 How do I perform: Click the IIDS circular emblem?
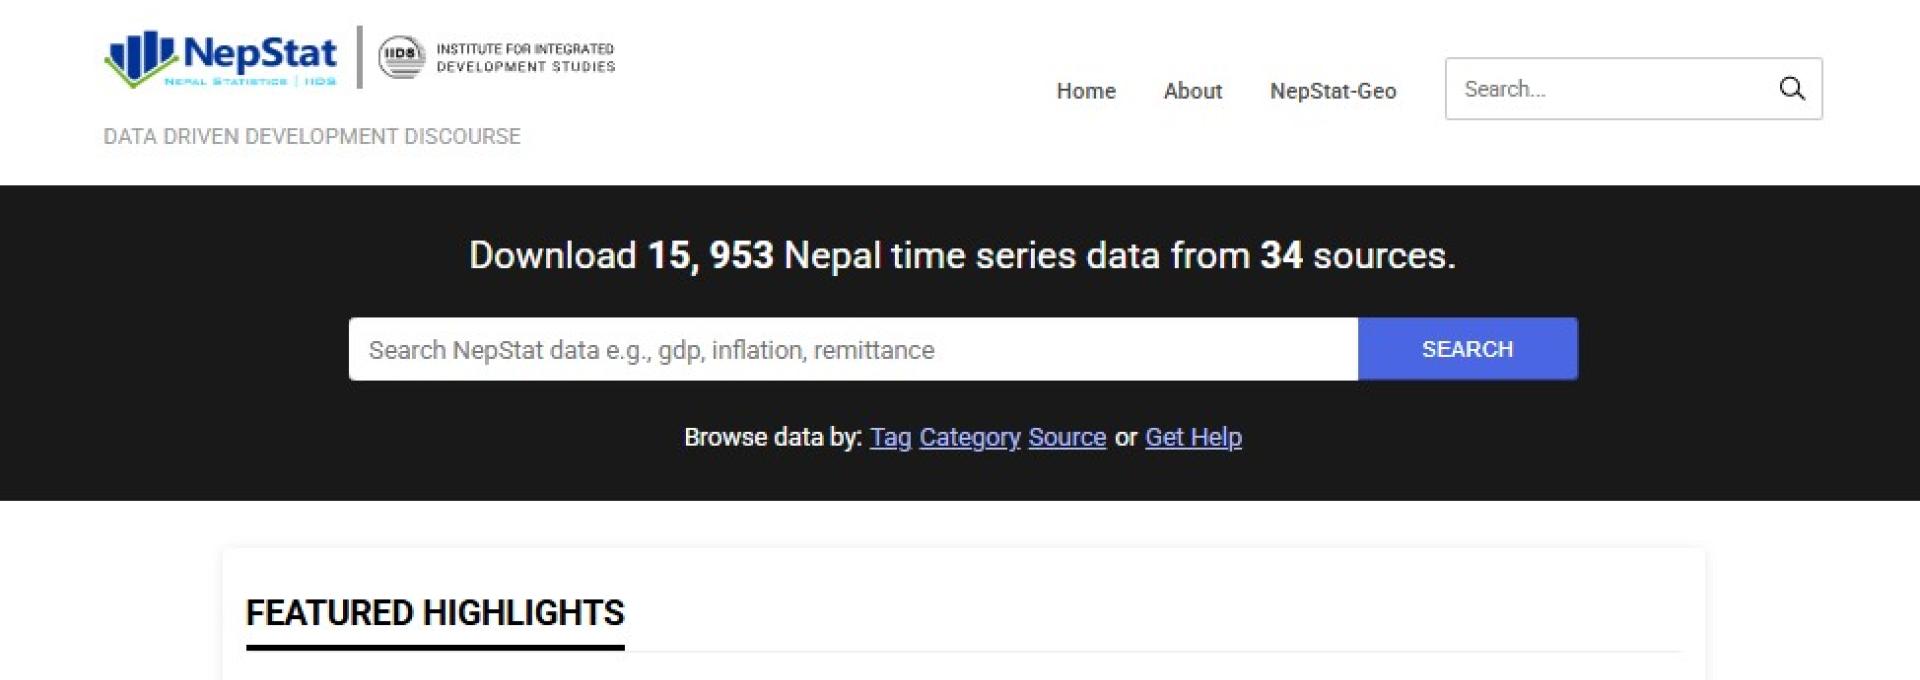tap(401, 57)
